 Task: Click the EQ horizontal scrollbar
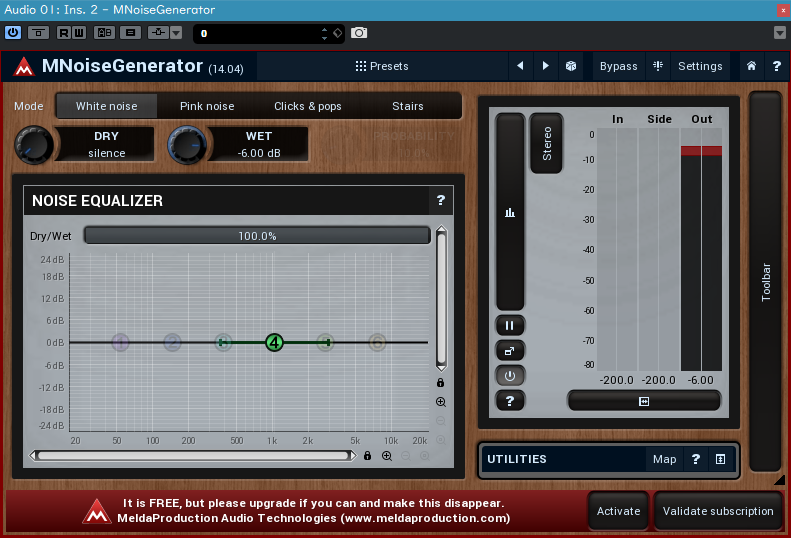(x=193, y=456)
